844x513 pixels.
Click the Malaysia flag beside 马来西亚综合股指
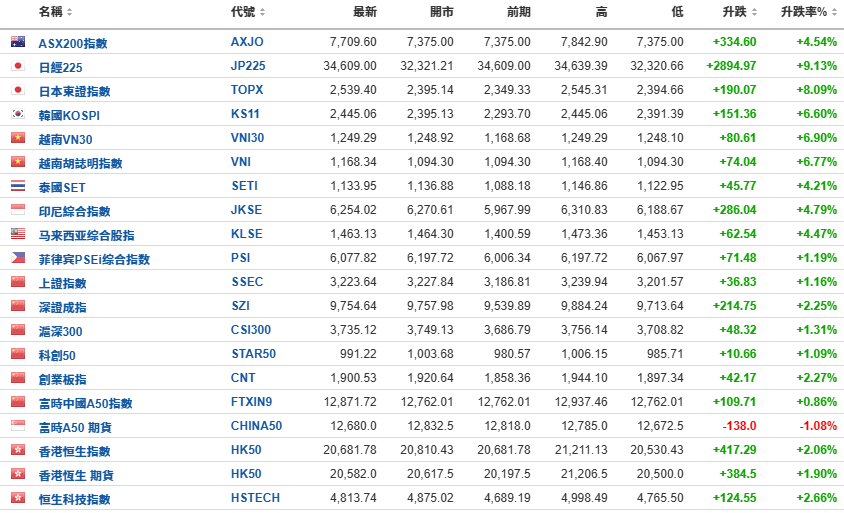click(x=17, y=234)
